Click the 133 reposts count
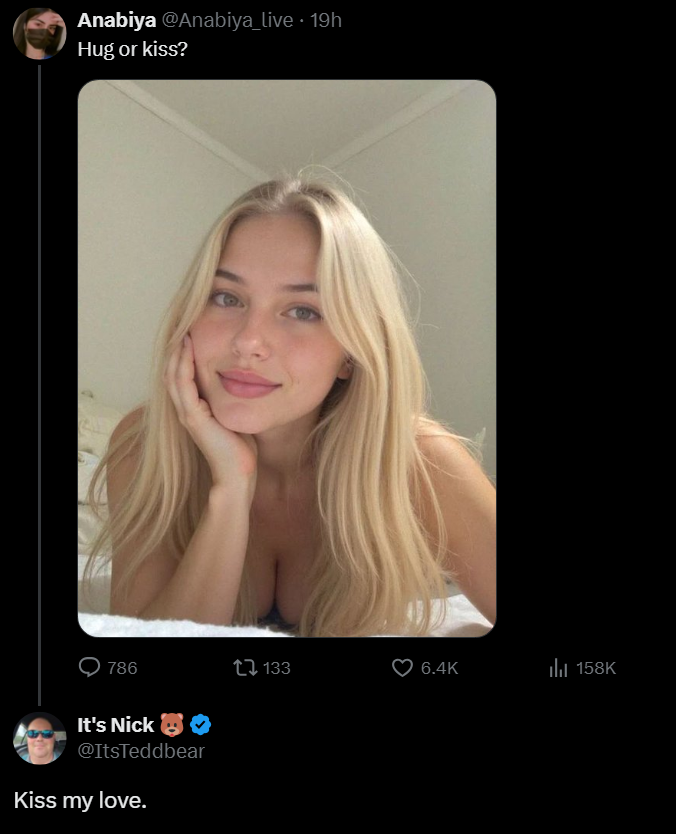This screenshot has height=834, width=676. 276,668
